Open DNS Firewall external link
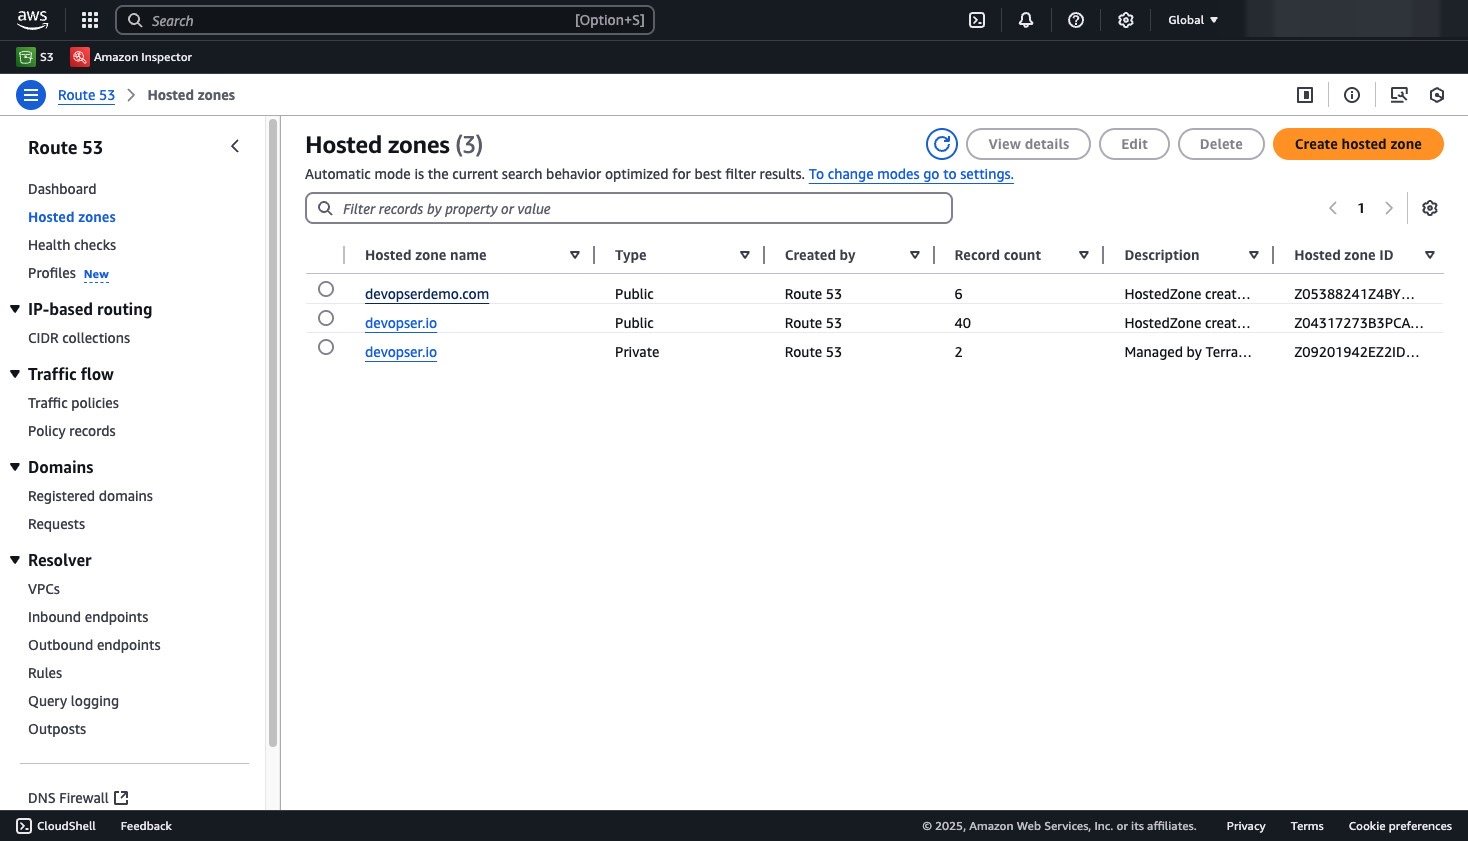The image size is (1468, 841). pos(78,798)
